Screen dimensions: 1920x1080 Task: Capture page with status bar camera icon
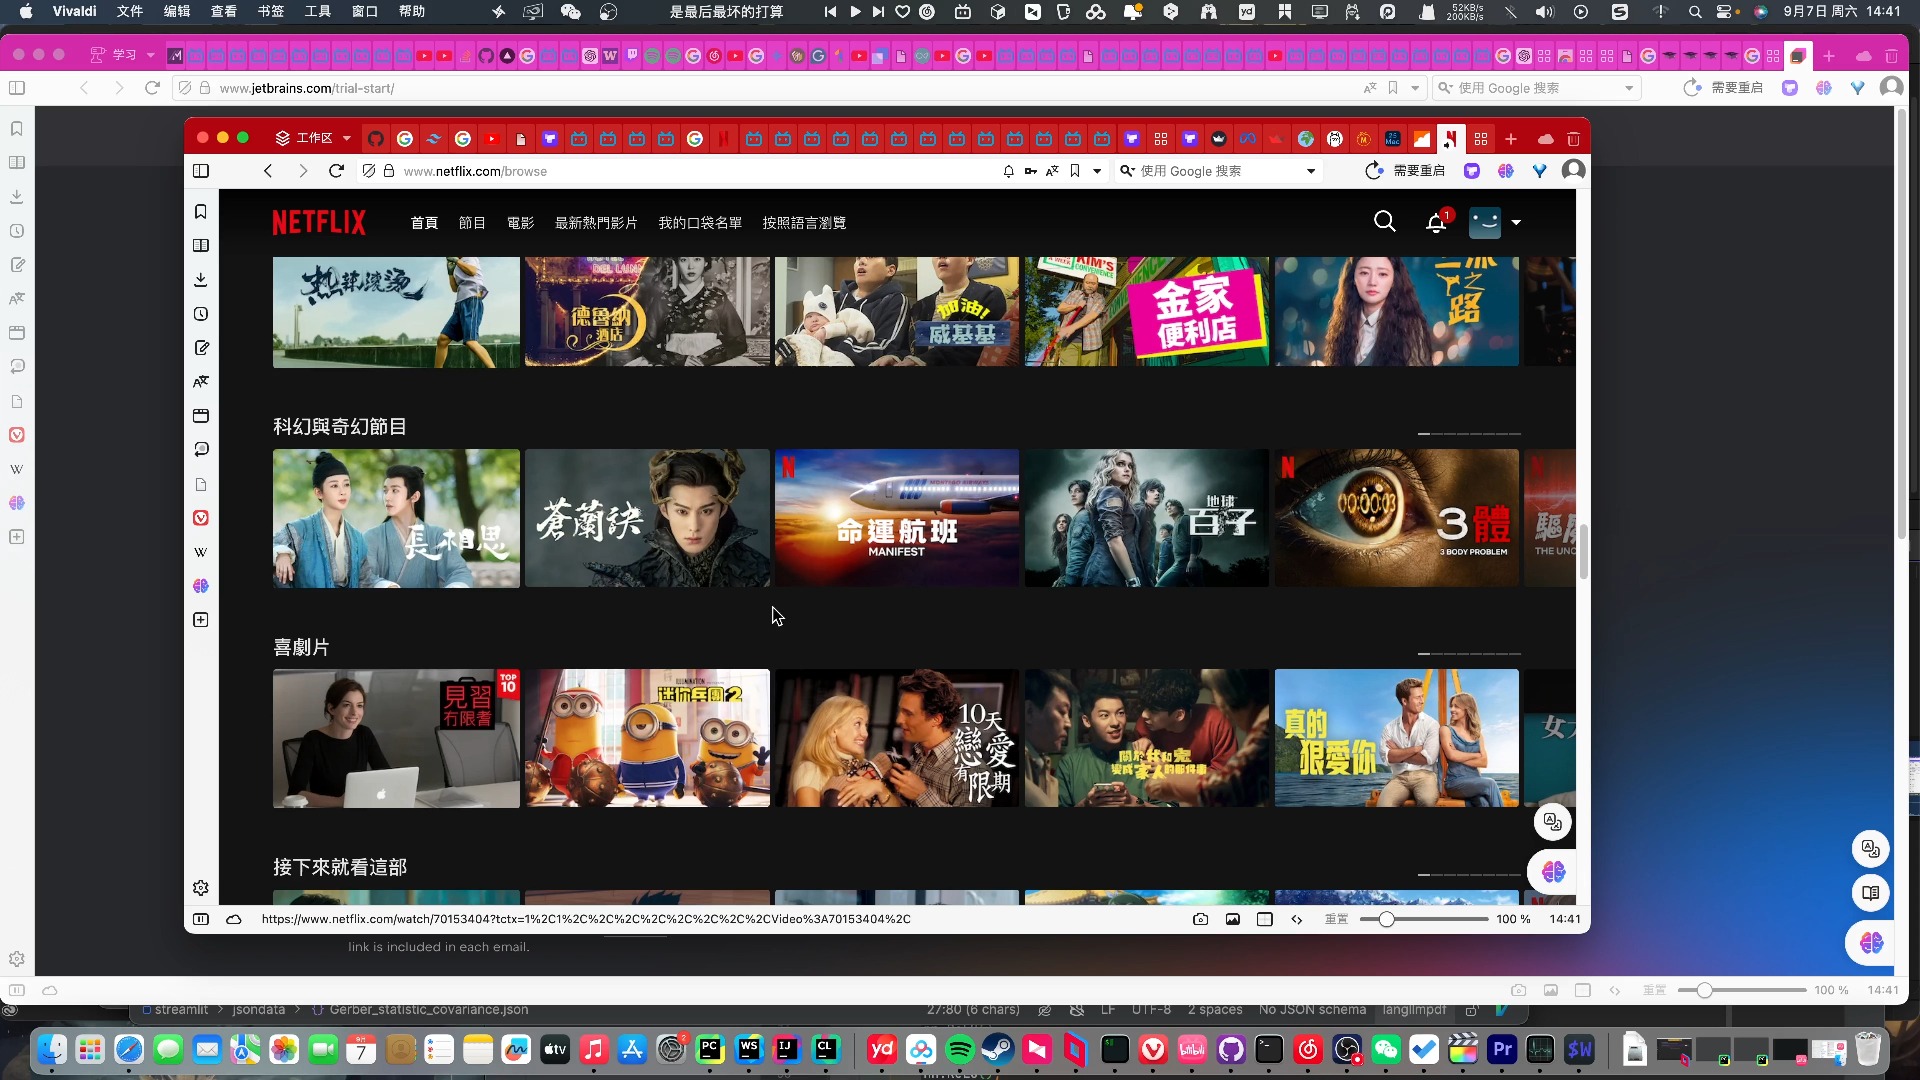tap(1200, 919)
